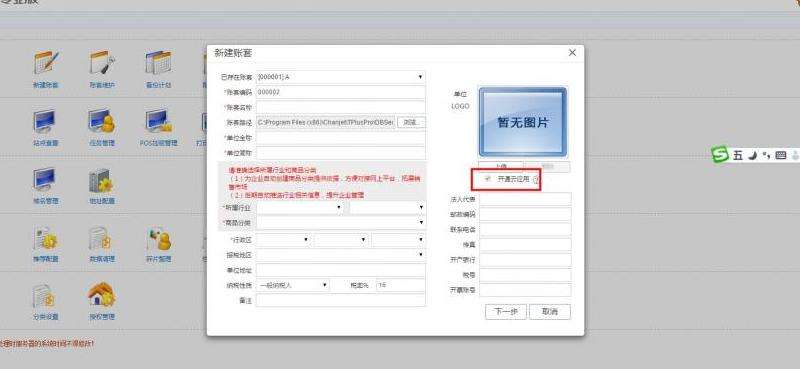Focus the 税率% field showing 16
800x369 pixels.
coord(401,285)
